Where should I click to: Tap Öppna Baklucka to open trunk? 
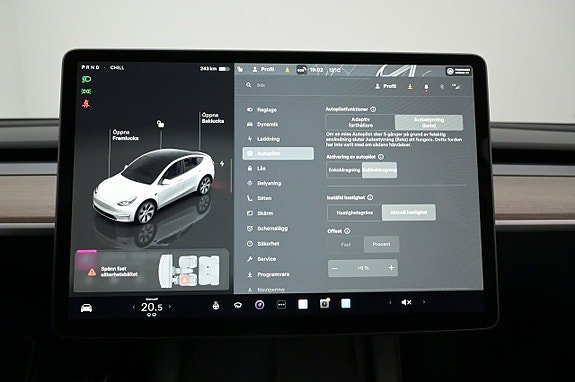point(213,118)
